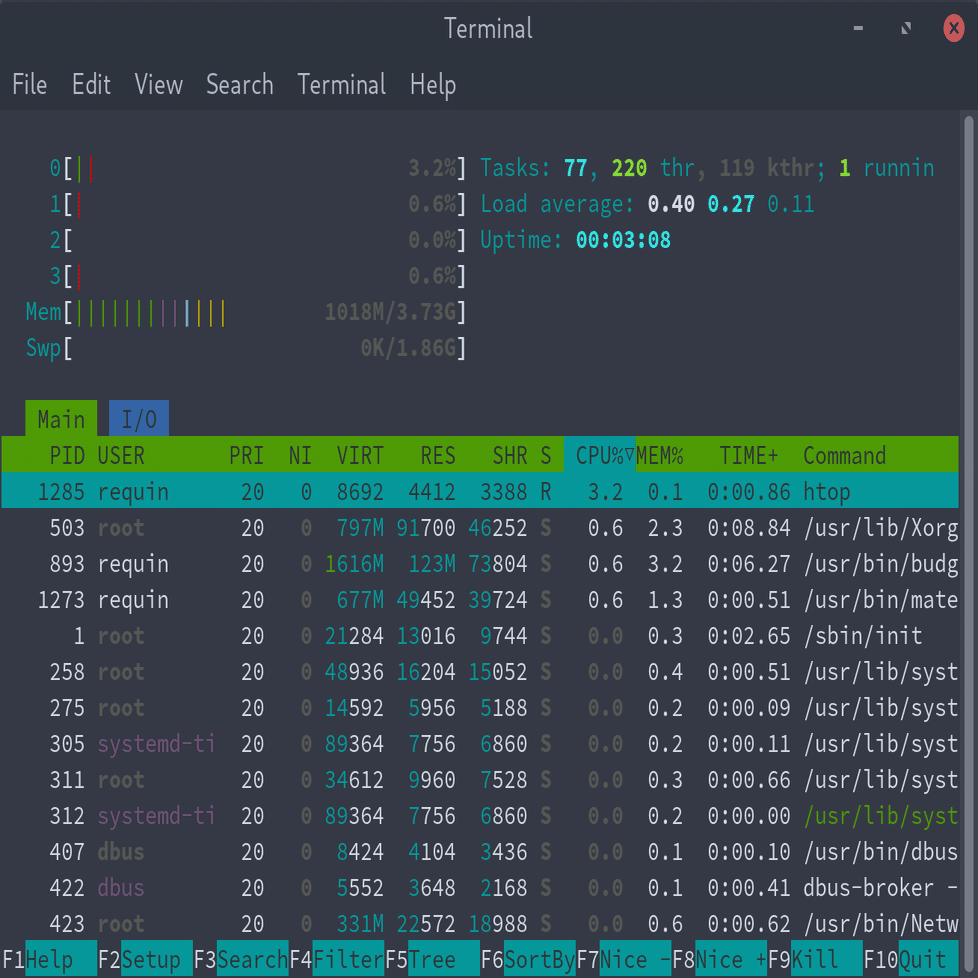Select process row with PID 312
The width and height of the screenshot is (978, 978).
tap(480, 815)
